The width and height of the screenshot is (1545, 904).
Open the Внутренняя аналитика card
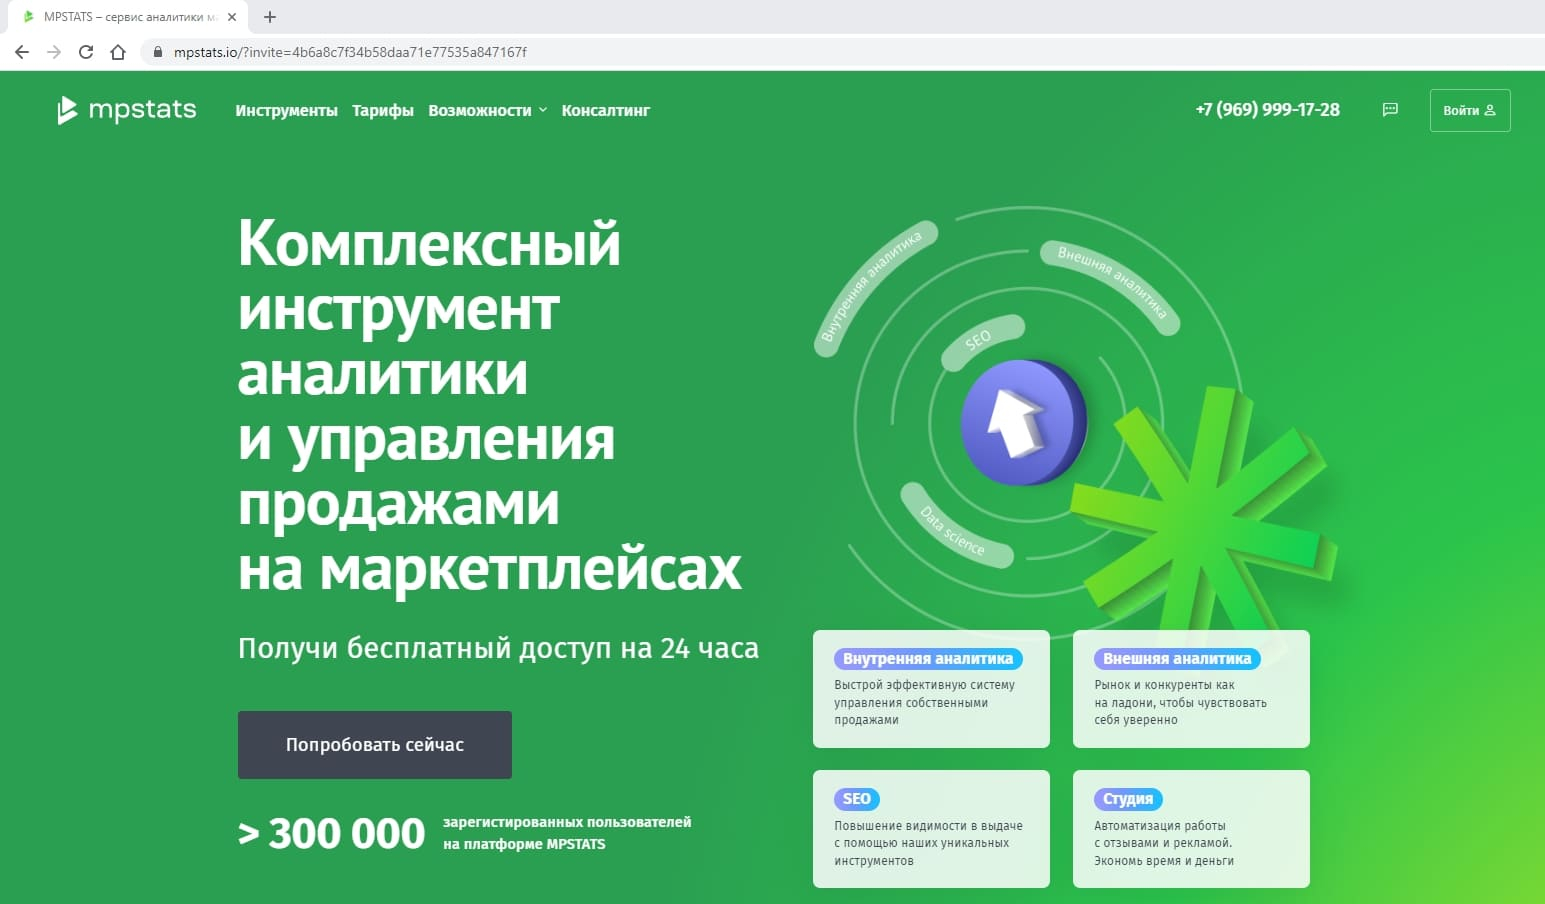931,689
